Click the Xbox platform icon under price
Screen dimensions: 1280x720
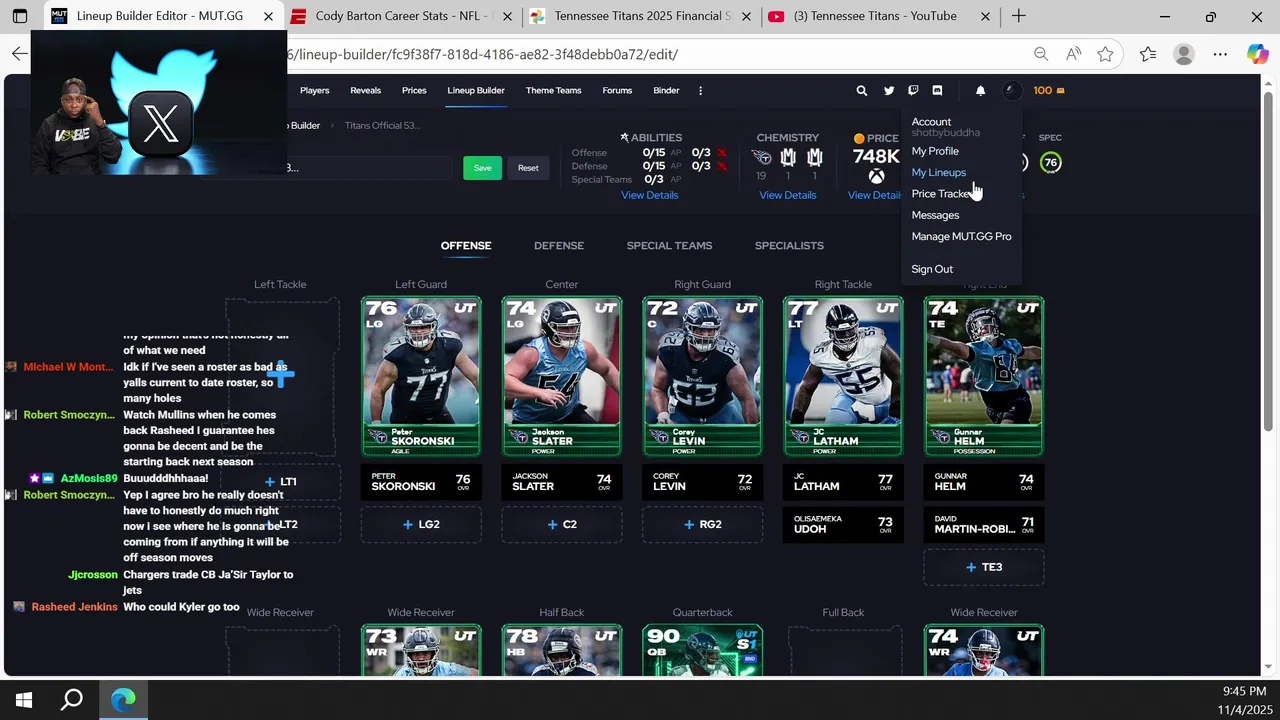click(876, 176)
